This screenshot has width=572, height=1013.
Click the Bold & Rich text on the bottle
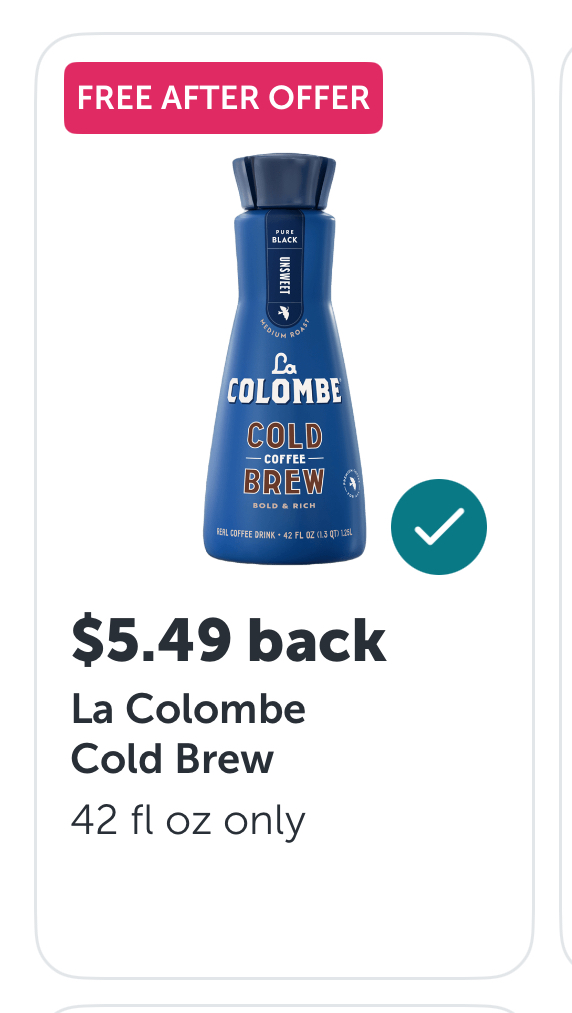tap(284, 506)
